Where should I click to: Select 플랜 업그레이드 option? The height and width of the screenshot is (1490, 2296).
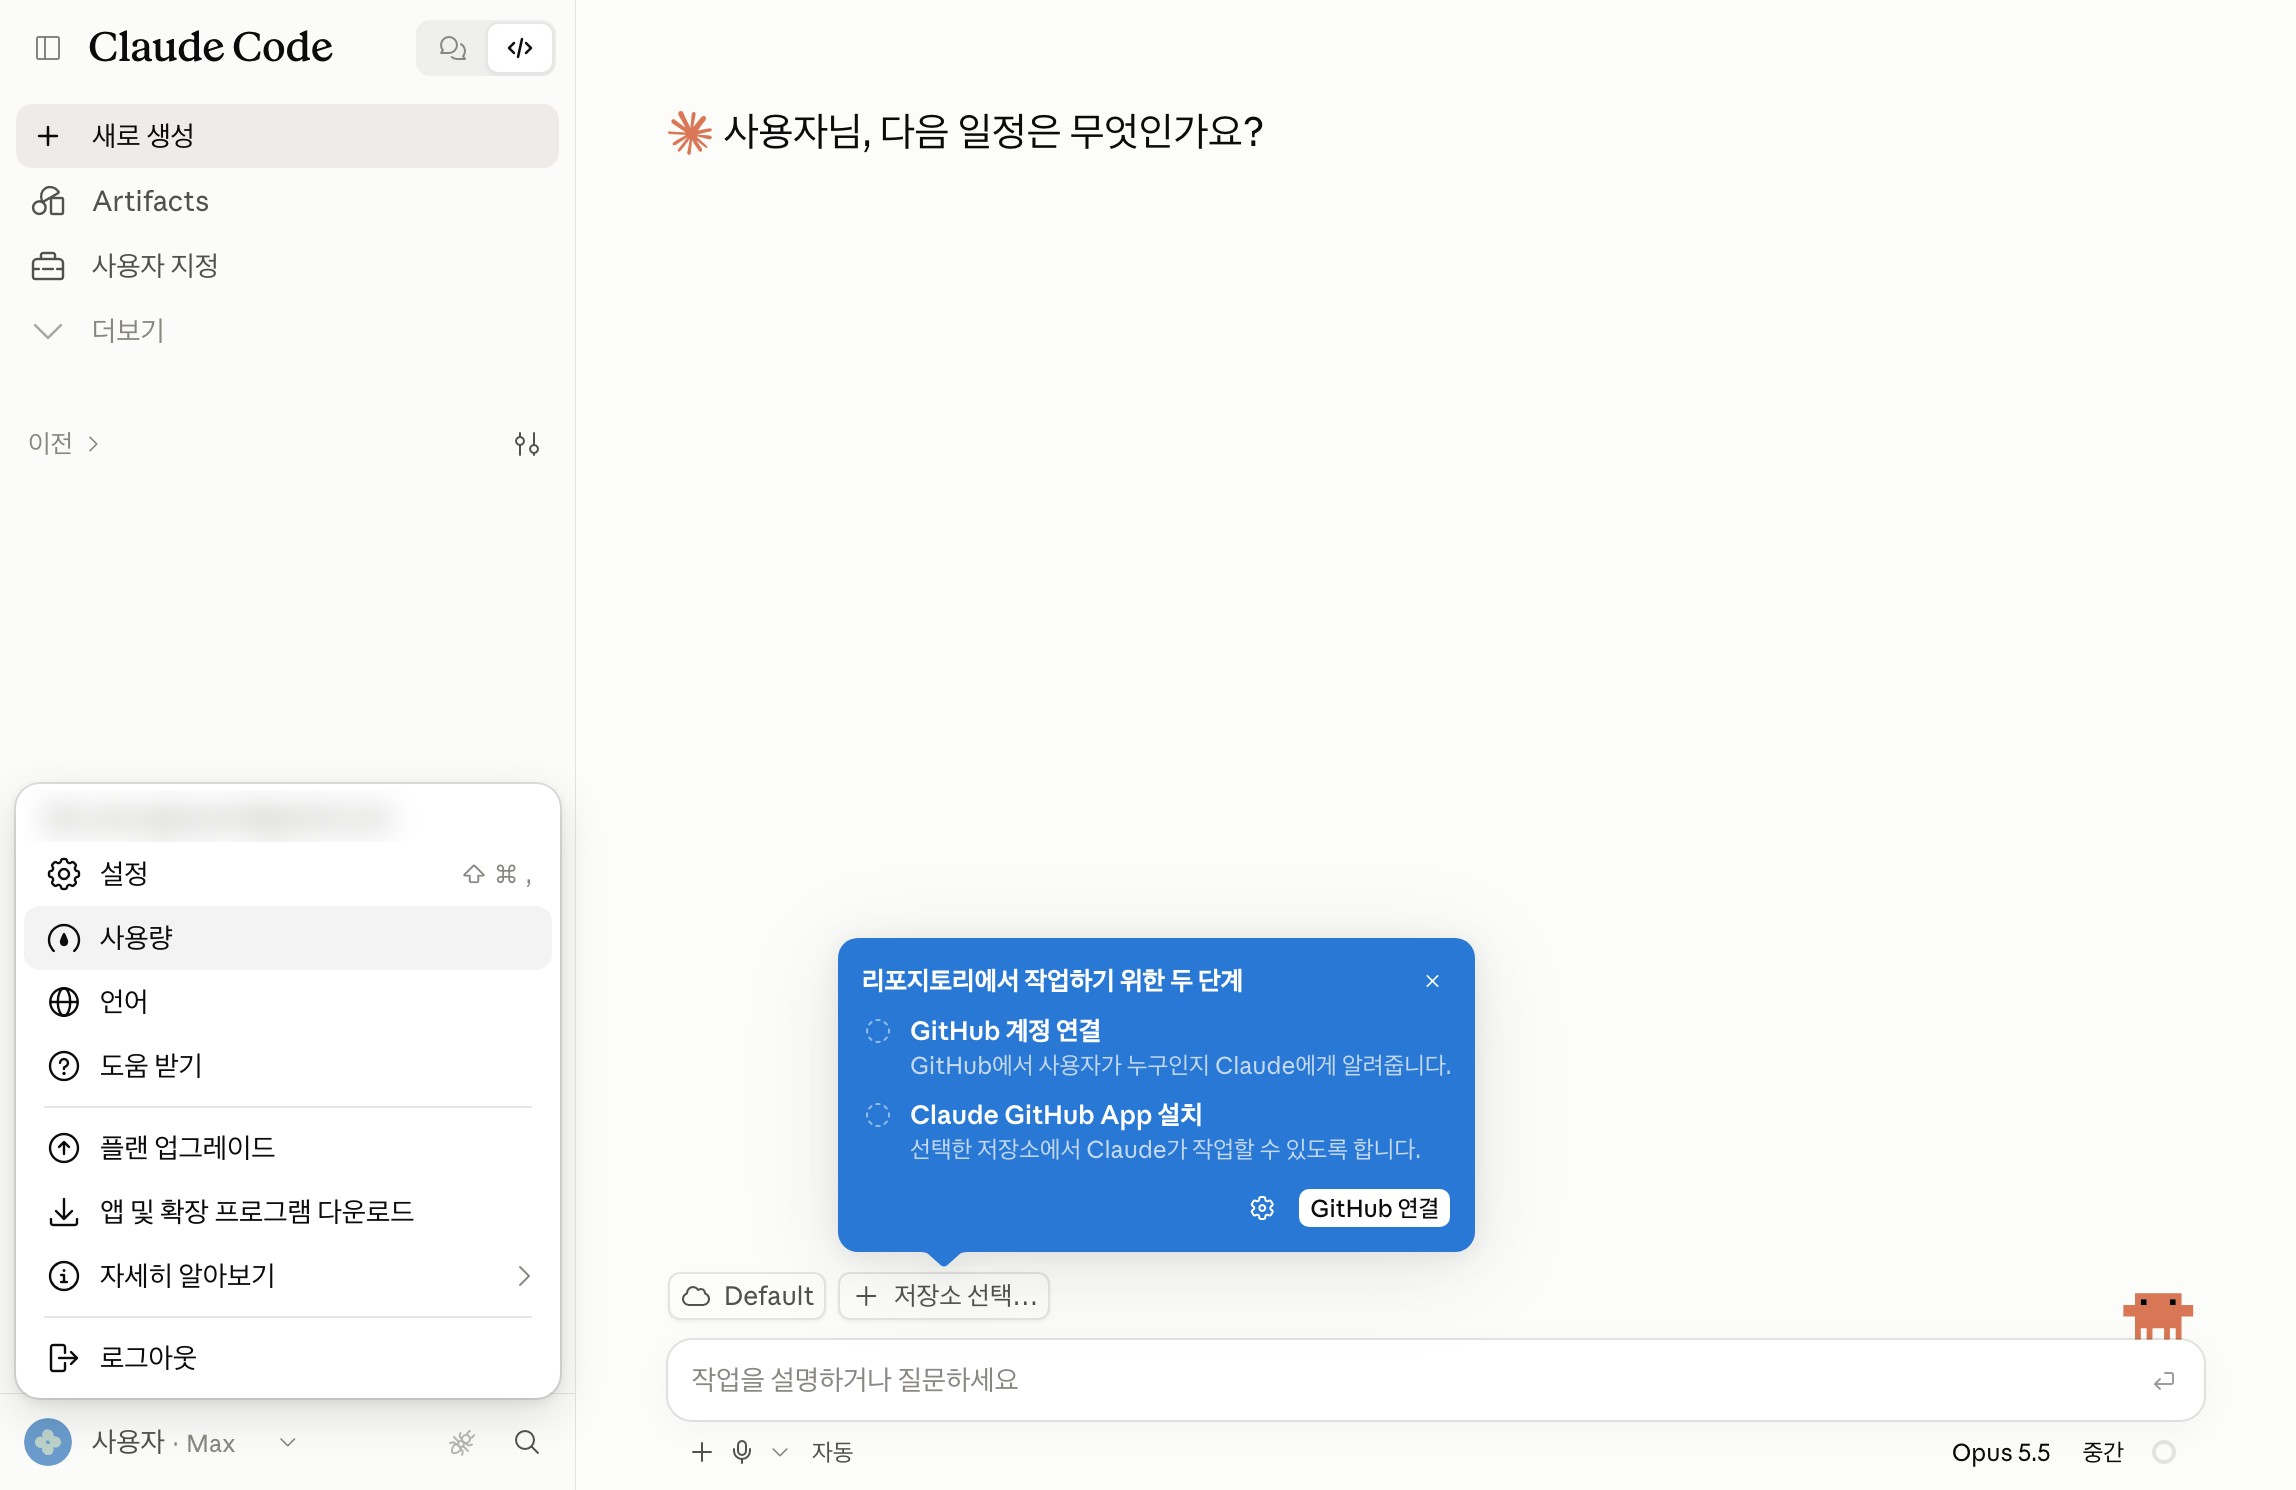tap(287, 1148)
